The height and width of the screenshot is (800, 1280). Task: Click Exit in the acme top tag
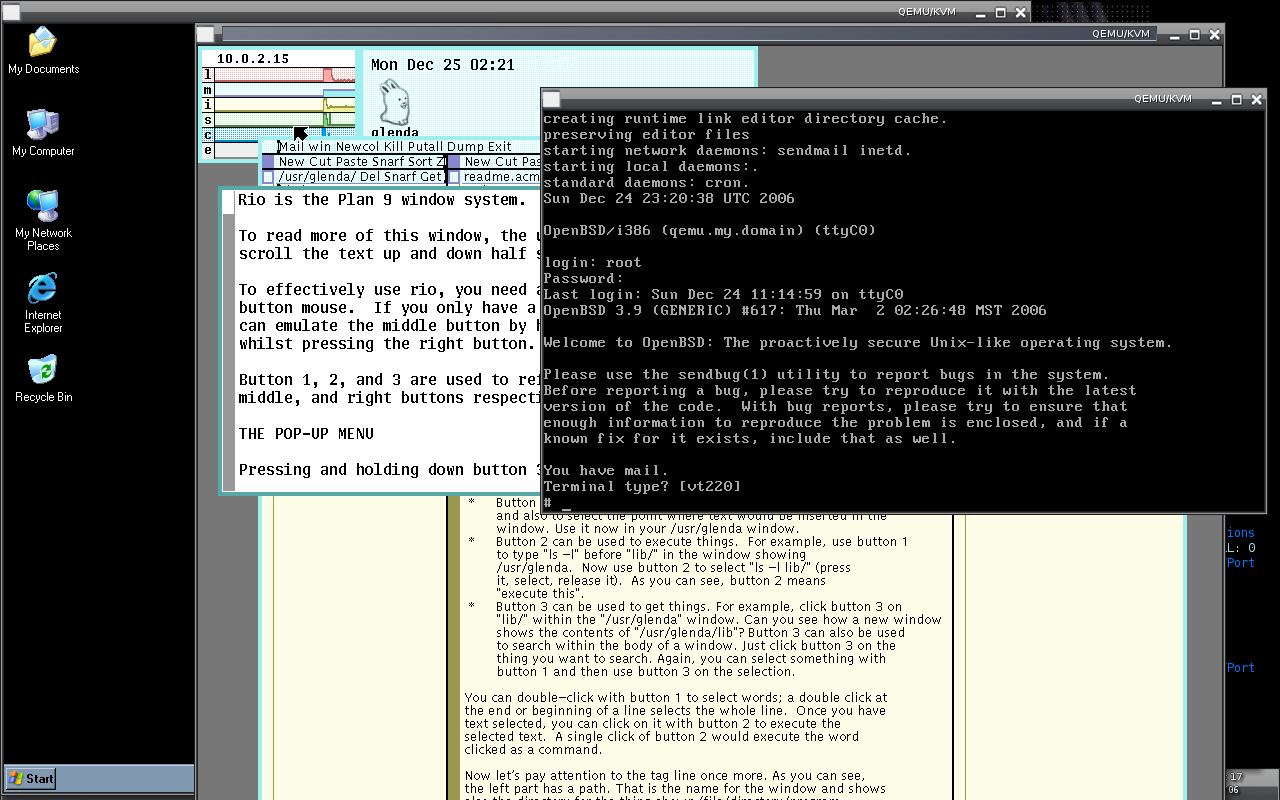tap(498, 147)
